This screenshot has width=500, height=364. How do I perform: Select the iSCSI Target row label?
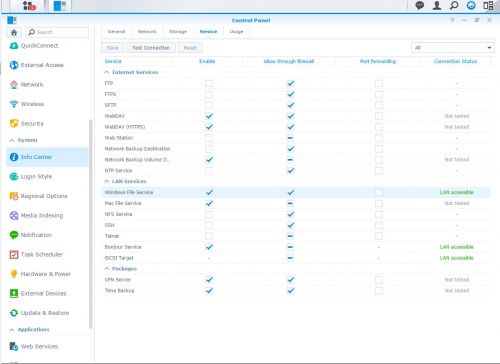coord(119,258)
